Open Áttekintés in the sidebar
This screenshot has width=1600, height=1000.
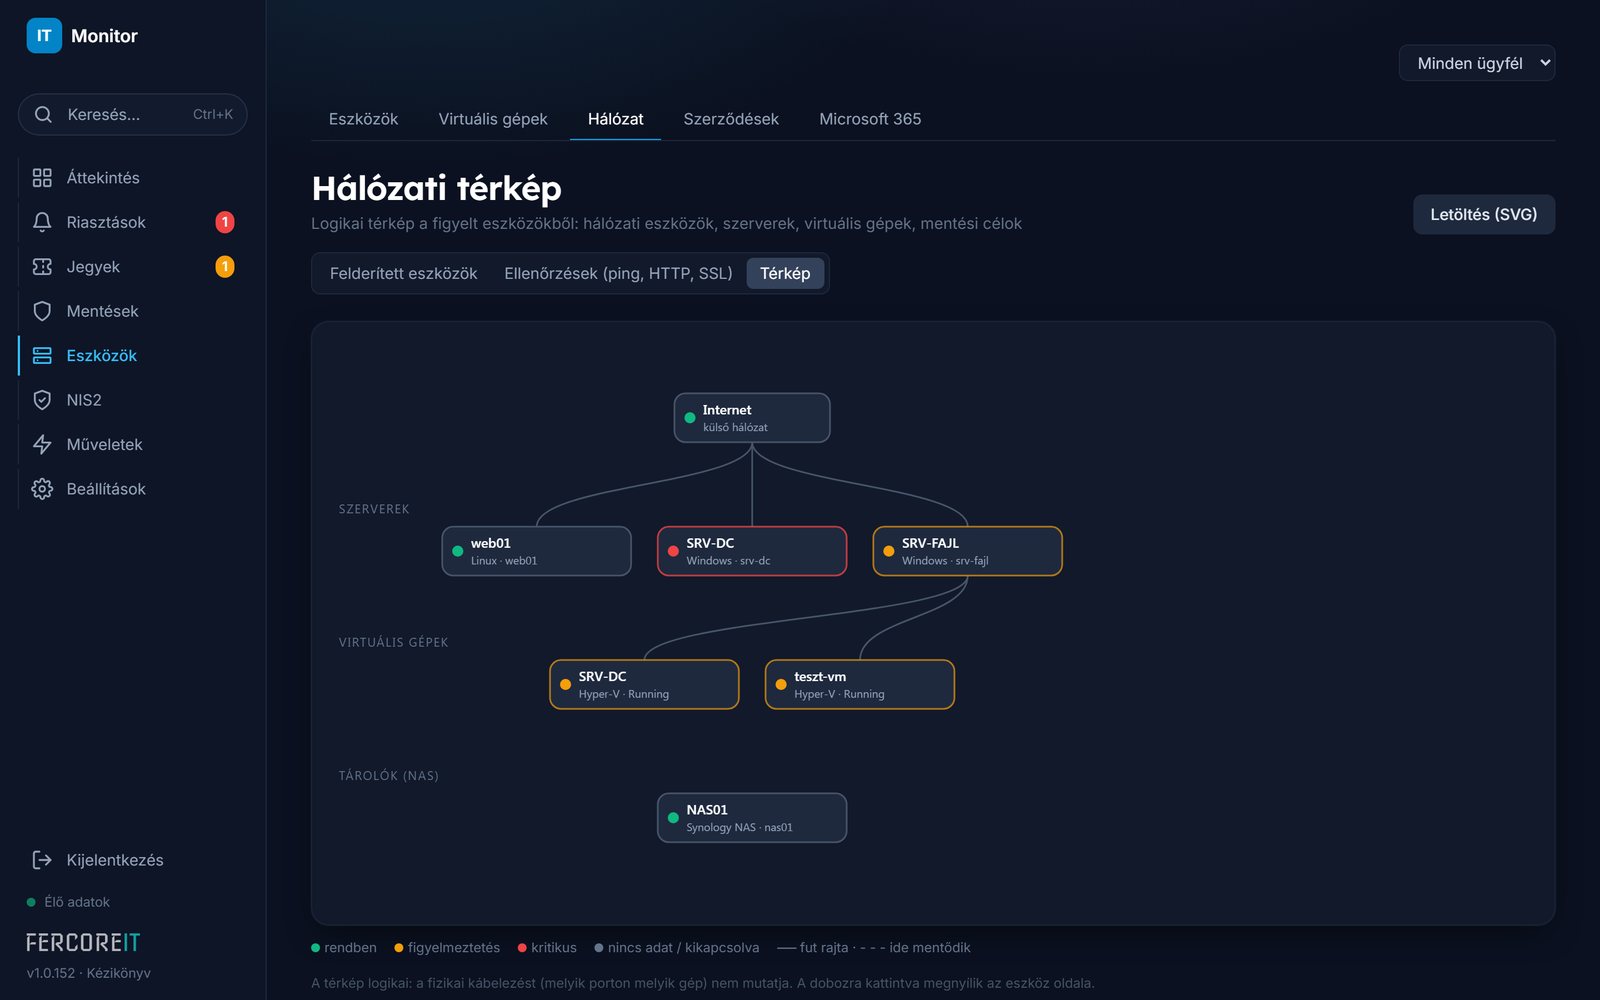(133, 178)
